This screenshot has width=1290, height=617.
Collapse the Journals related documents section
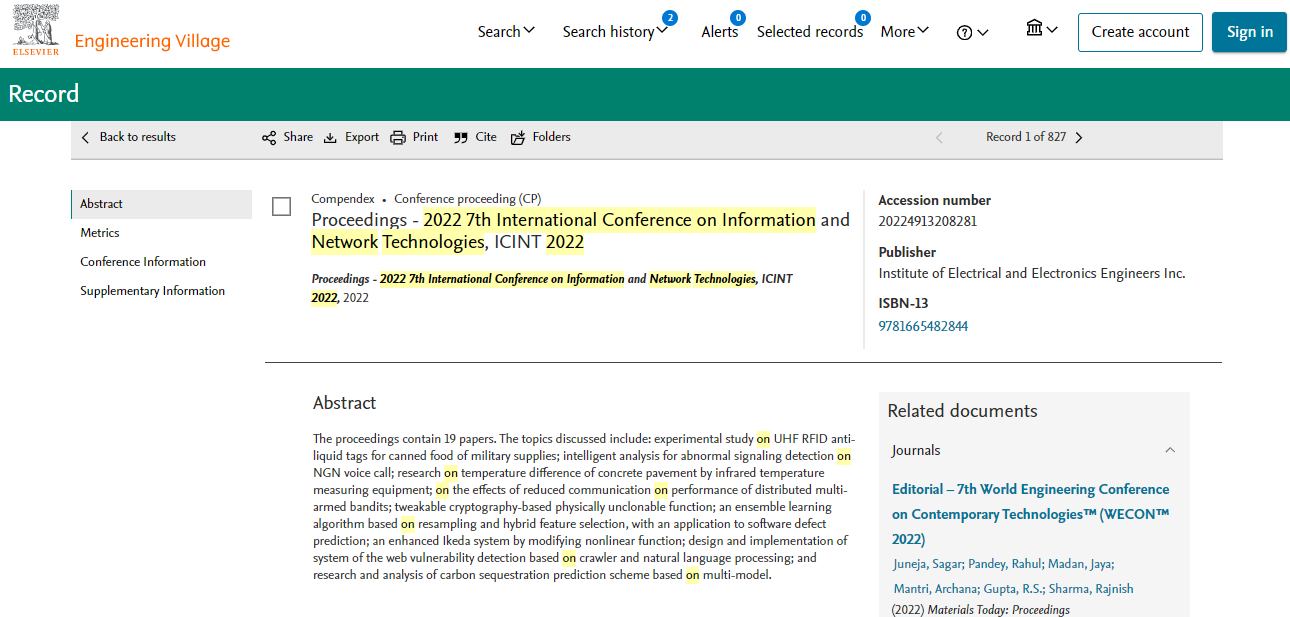(1170, 451)
